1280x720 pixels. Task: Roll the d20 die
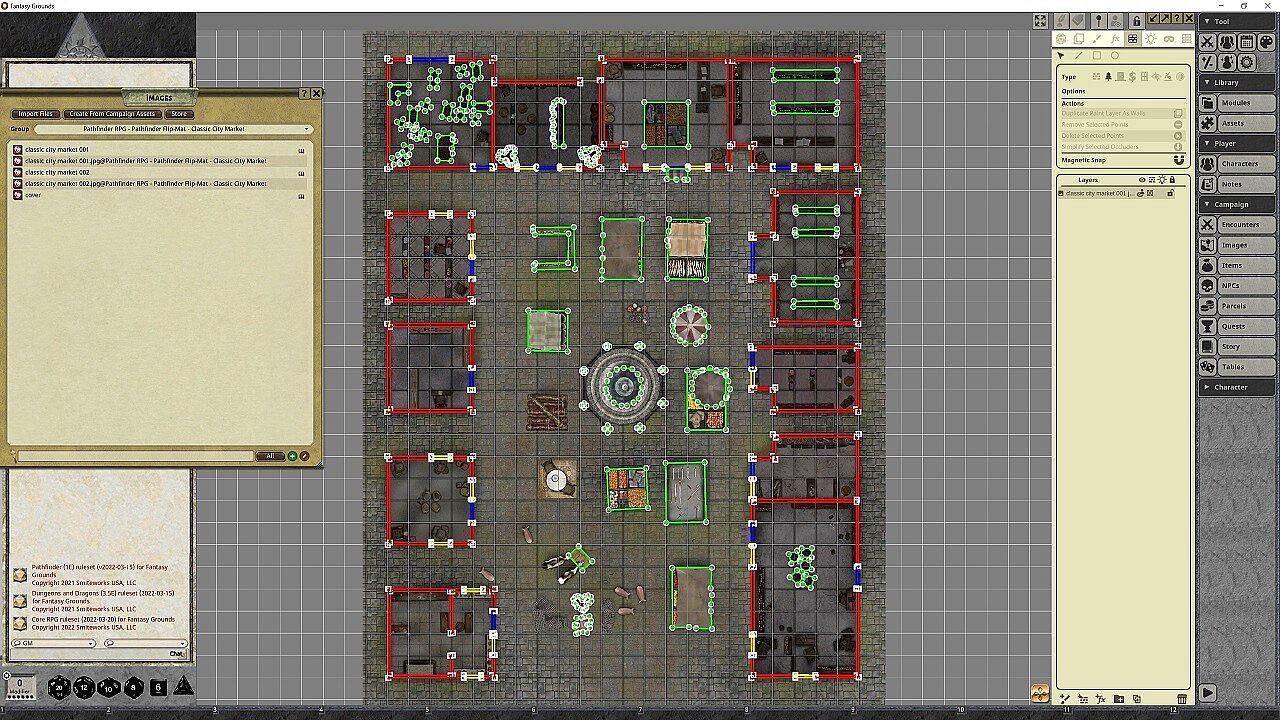click(x=59, y=687)
